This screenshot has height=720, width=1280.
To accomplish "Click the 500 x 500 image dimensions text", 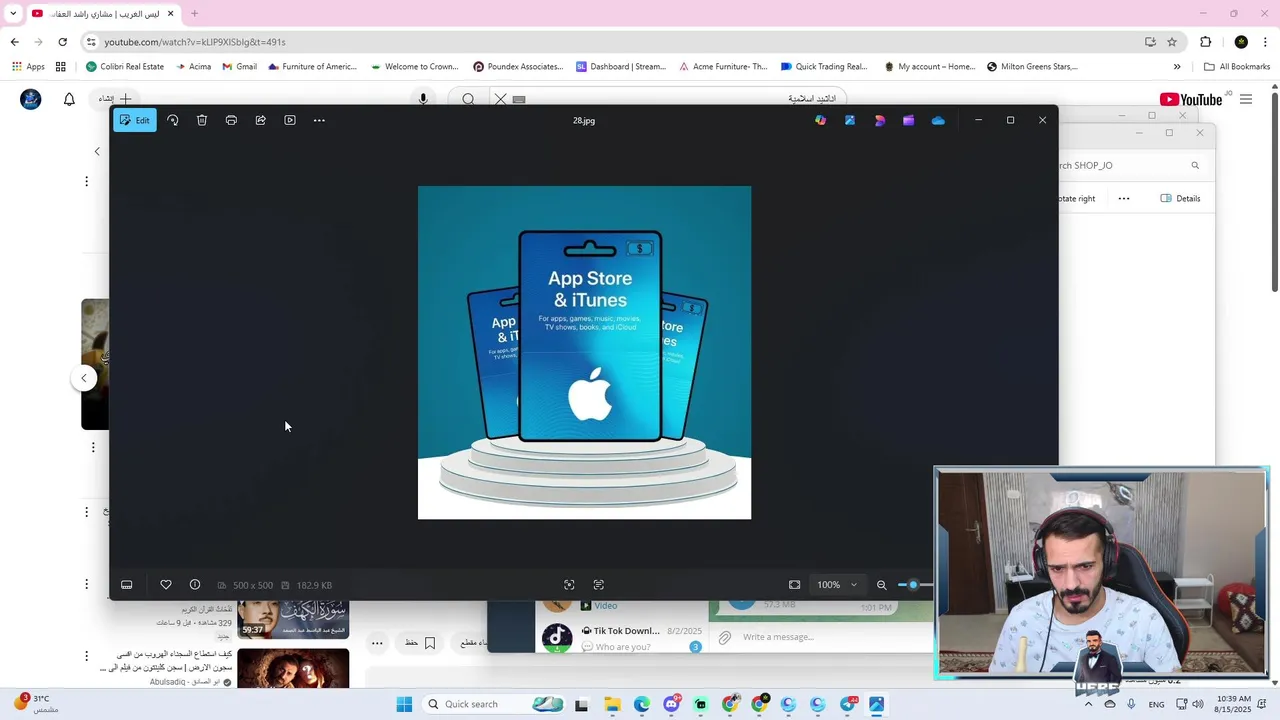I will (x=253, y=585).
